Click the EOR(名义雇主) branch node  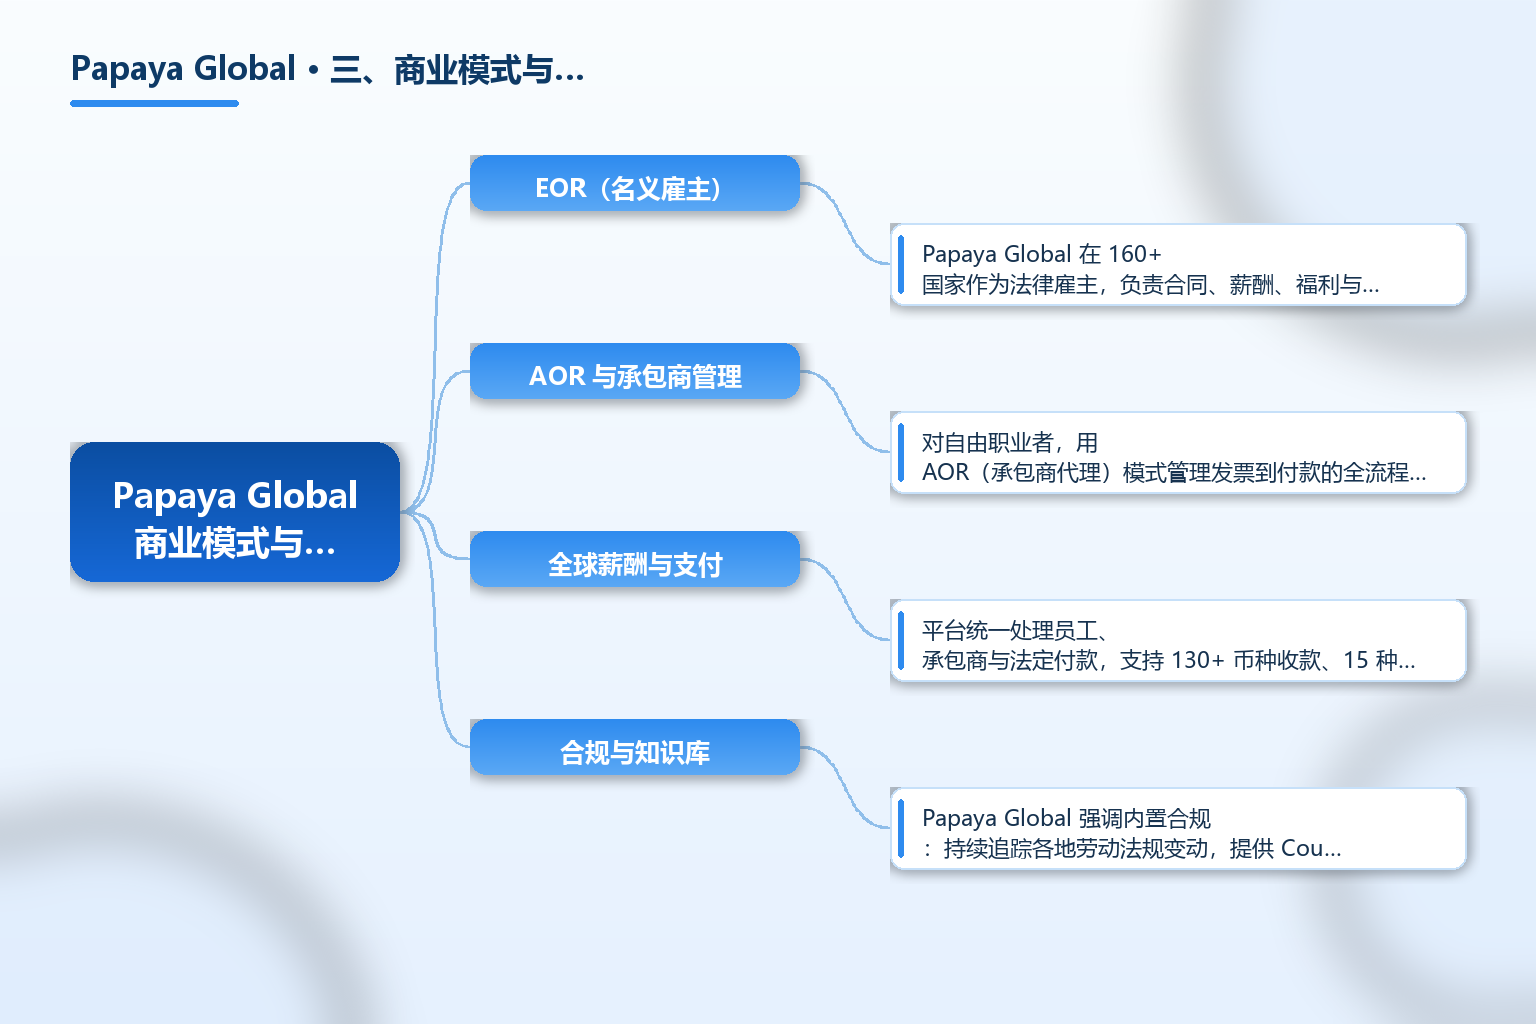(x=635, y=183)
